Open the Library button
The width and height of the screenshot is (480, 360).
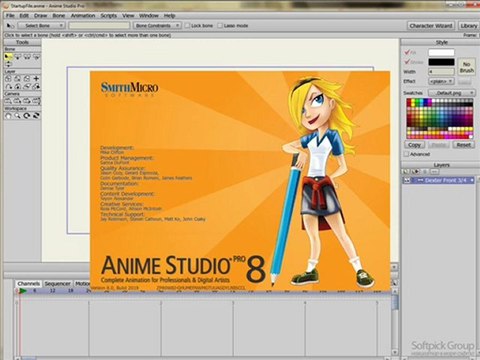tap(469, 26)
